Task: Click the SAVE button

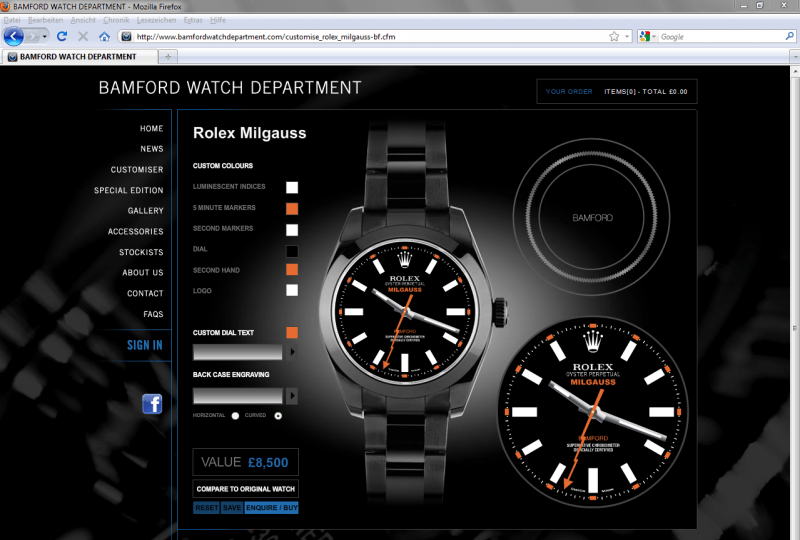Action: point(232,508)
